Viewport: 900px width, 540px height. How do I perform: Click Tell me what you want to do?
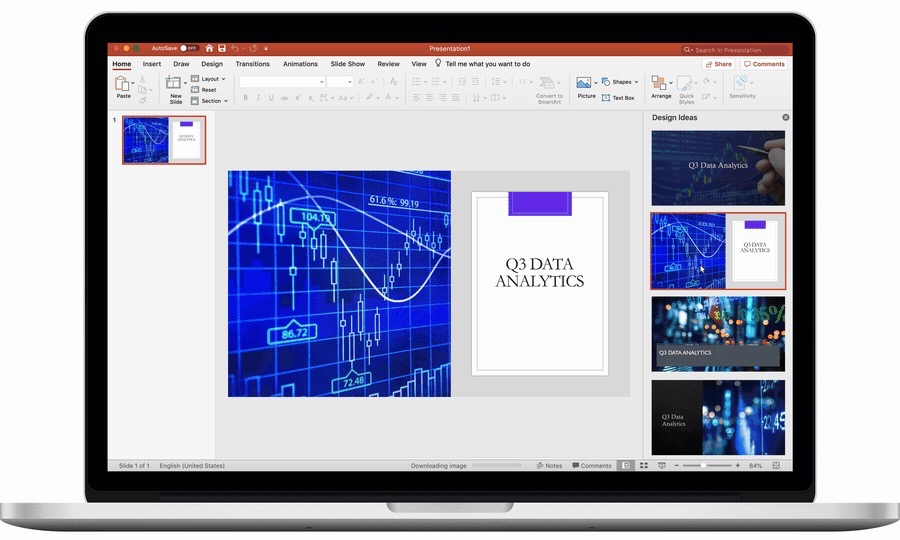click(x=482, y=64)
